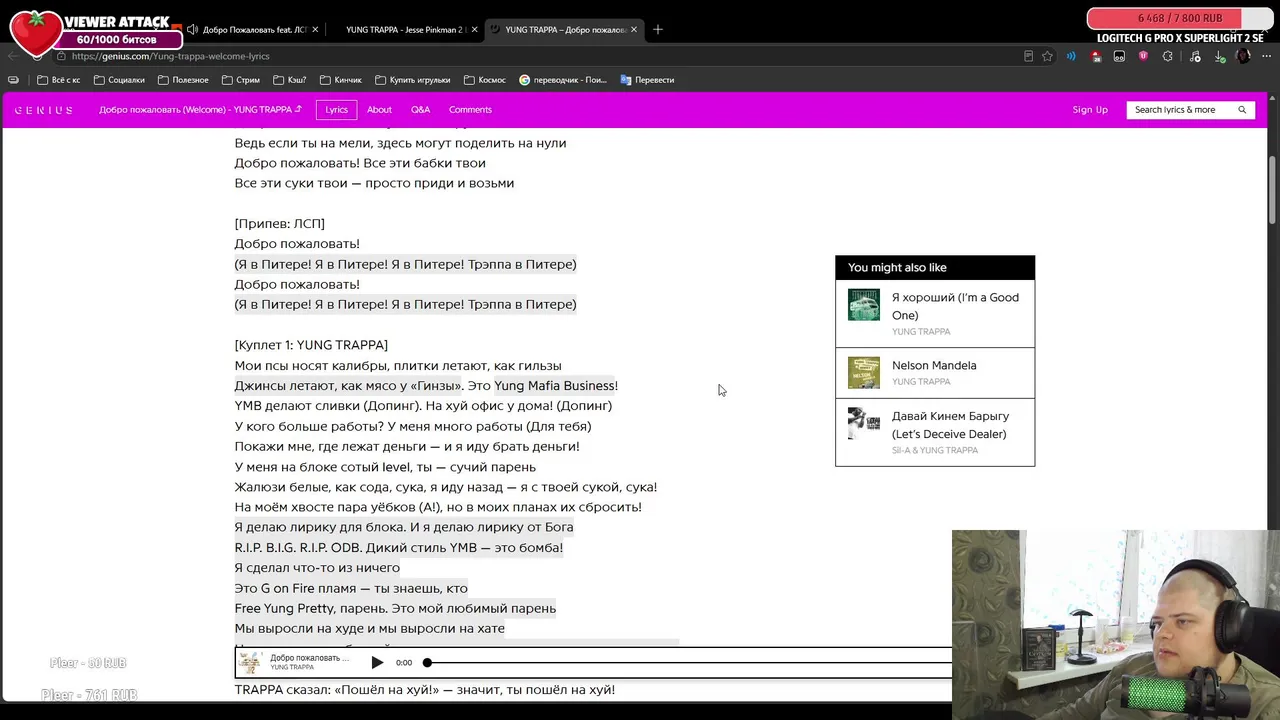Open the media control music note icon
The image size is (1280, 720).
pos(1194,56)
